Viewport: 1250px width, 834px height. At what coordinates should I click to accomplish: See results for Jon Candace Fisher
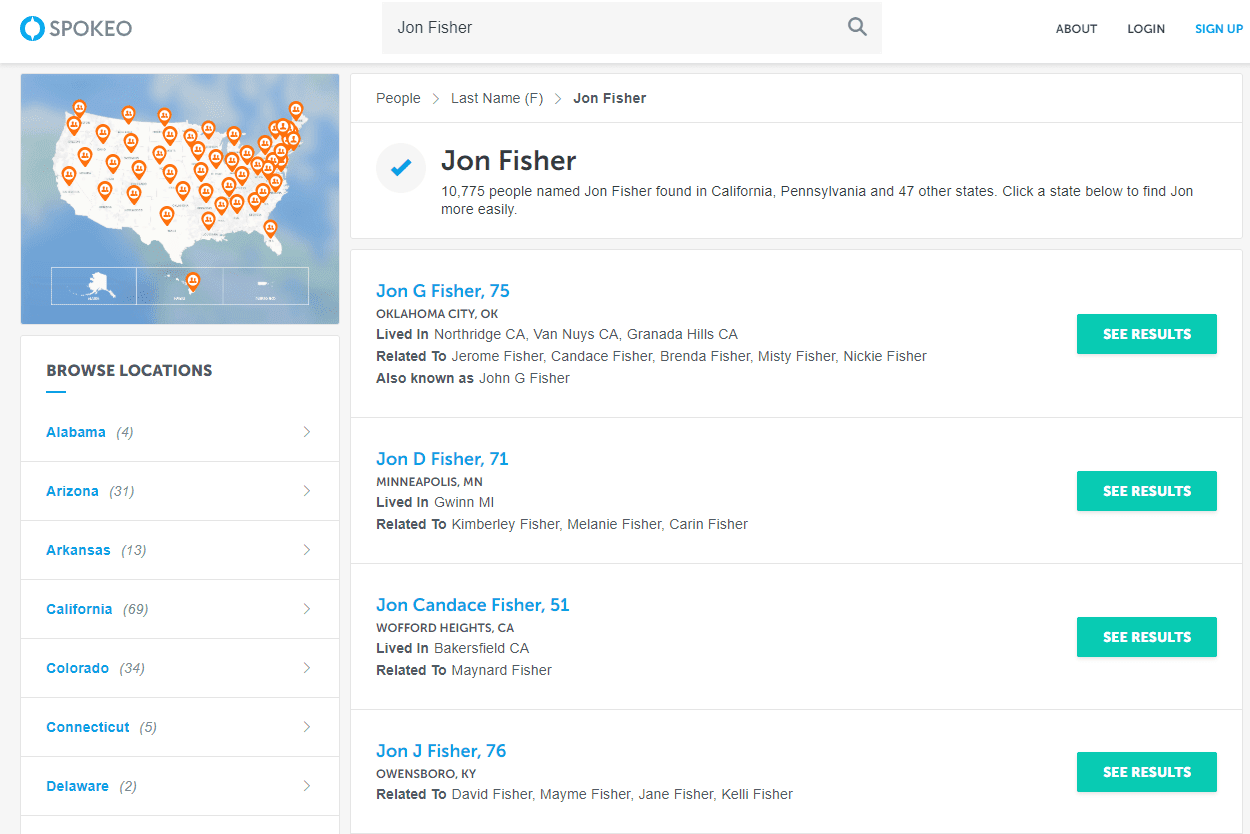[1146, 637]
